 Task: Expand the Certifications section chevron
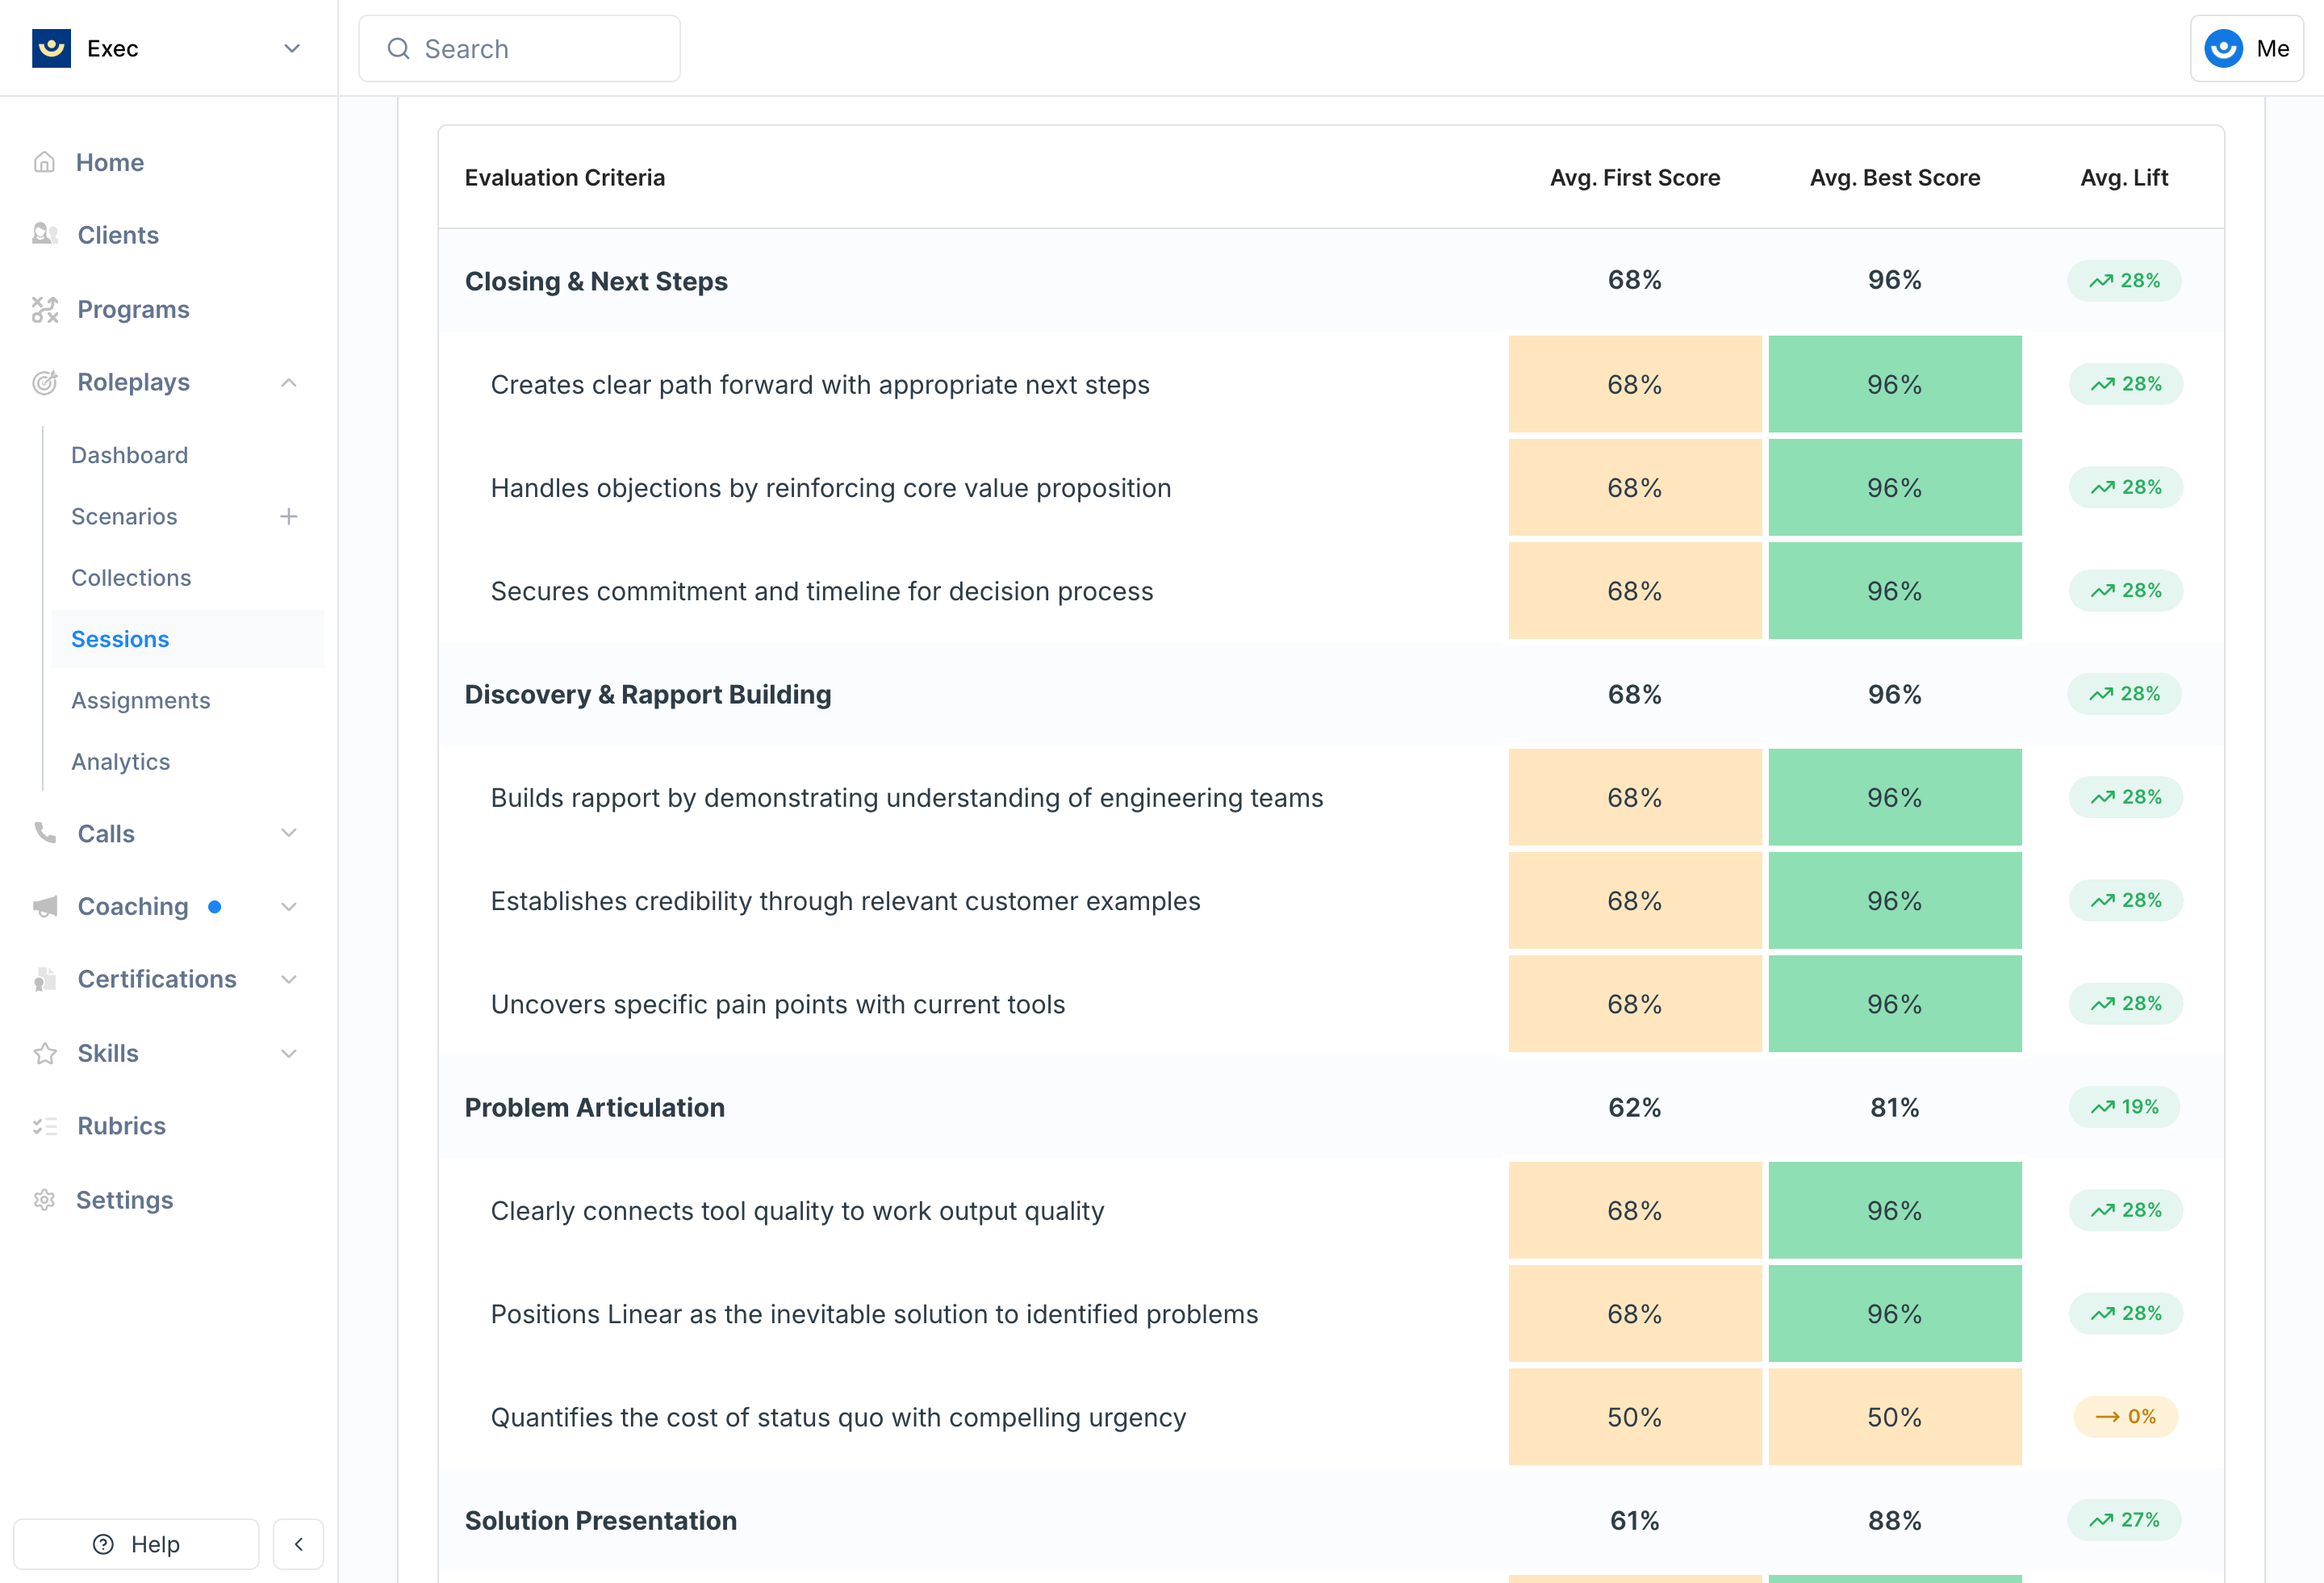[x=289, y=979]
